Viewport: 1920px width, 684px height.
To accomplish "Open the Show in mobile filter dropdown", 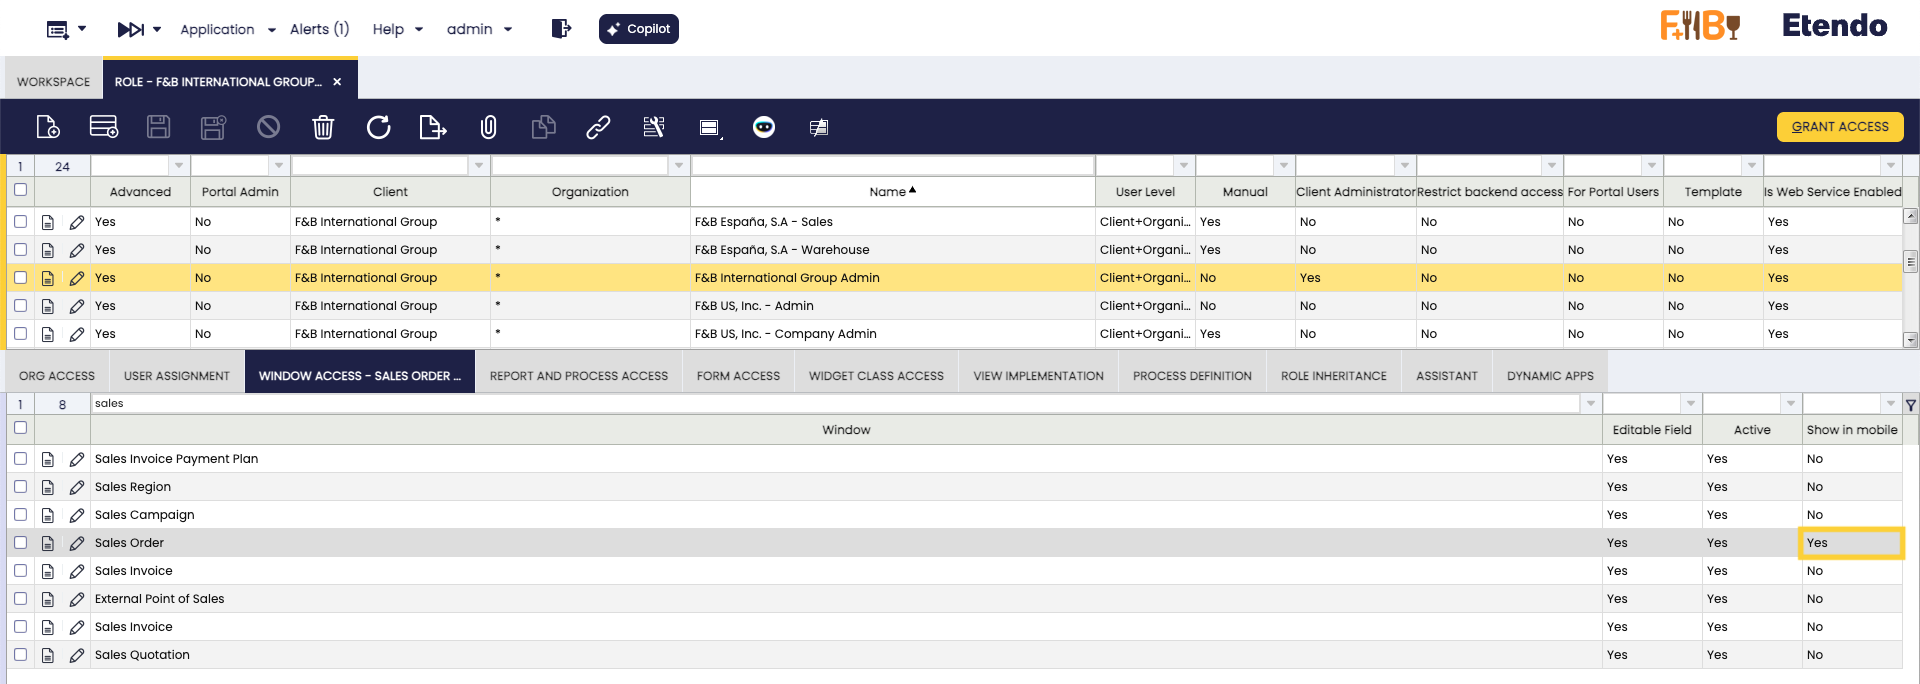I will click(x=1891, y=404).
